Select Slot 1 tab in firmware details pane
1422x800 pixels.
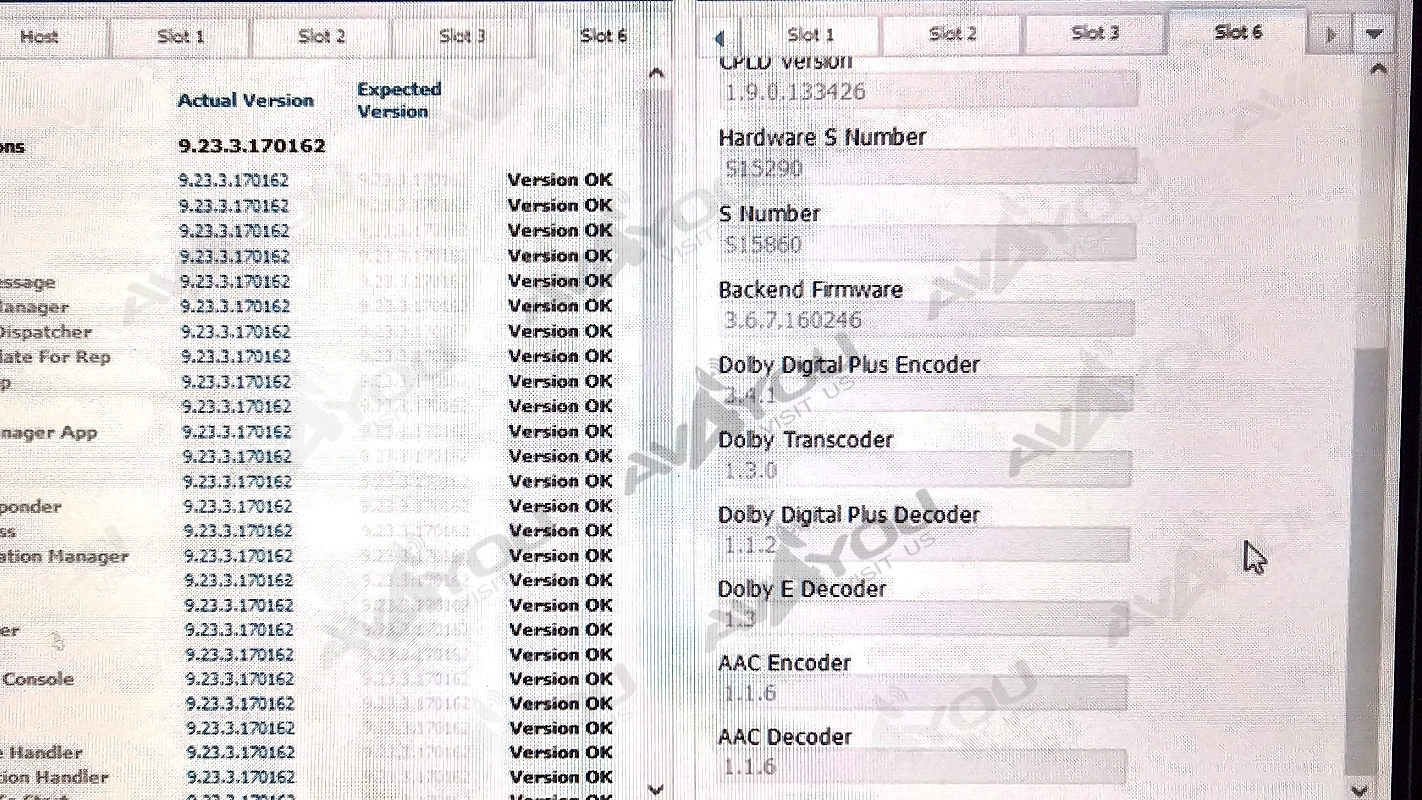(810, 35)
